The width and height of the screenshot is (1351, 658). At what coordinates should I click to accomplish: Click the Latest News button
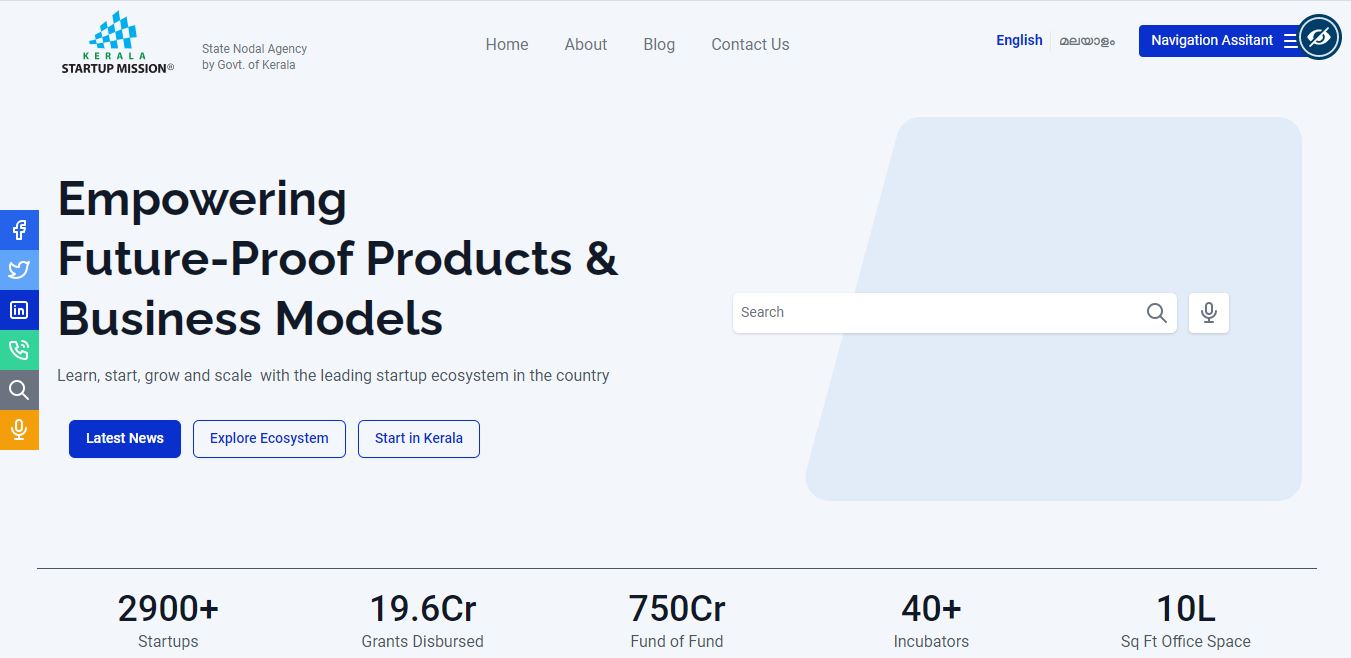tap(125, 439)
